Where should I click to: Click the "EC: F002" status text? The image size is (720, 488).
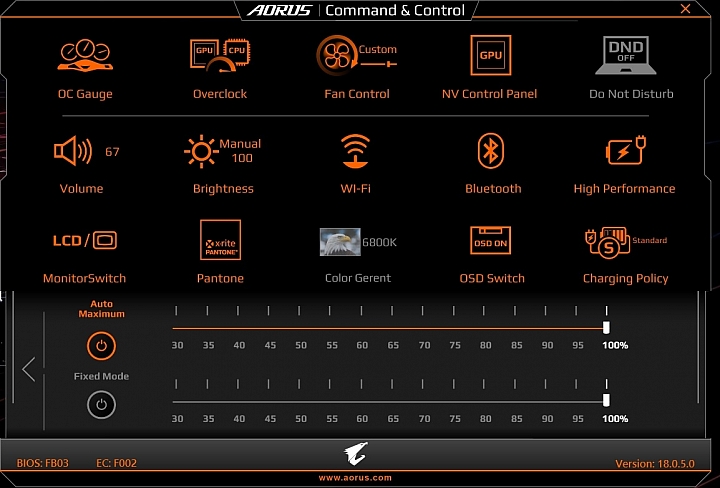pos(117,463)
